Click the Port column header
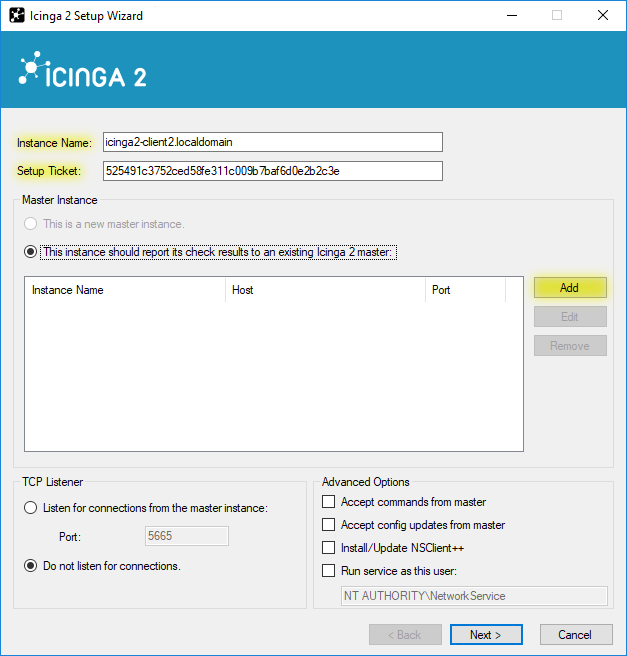Viewport: 627px width, 656px height. (466, 290)
